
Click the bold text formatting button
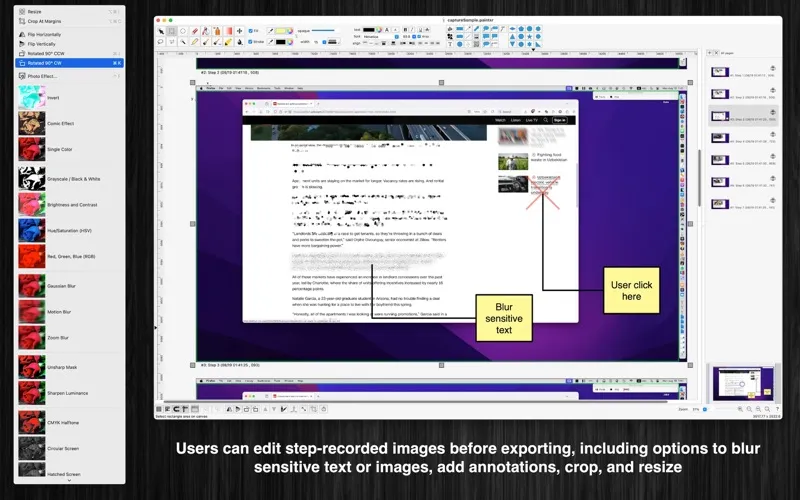[x=406, y=30]
